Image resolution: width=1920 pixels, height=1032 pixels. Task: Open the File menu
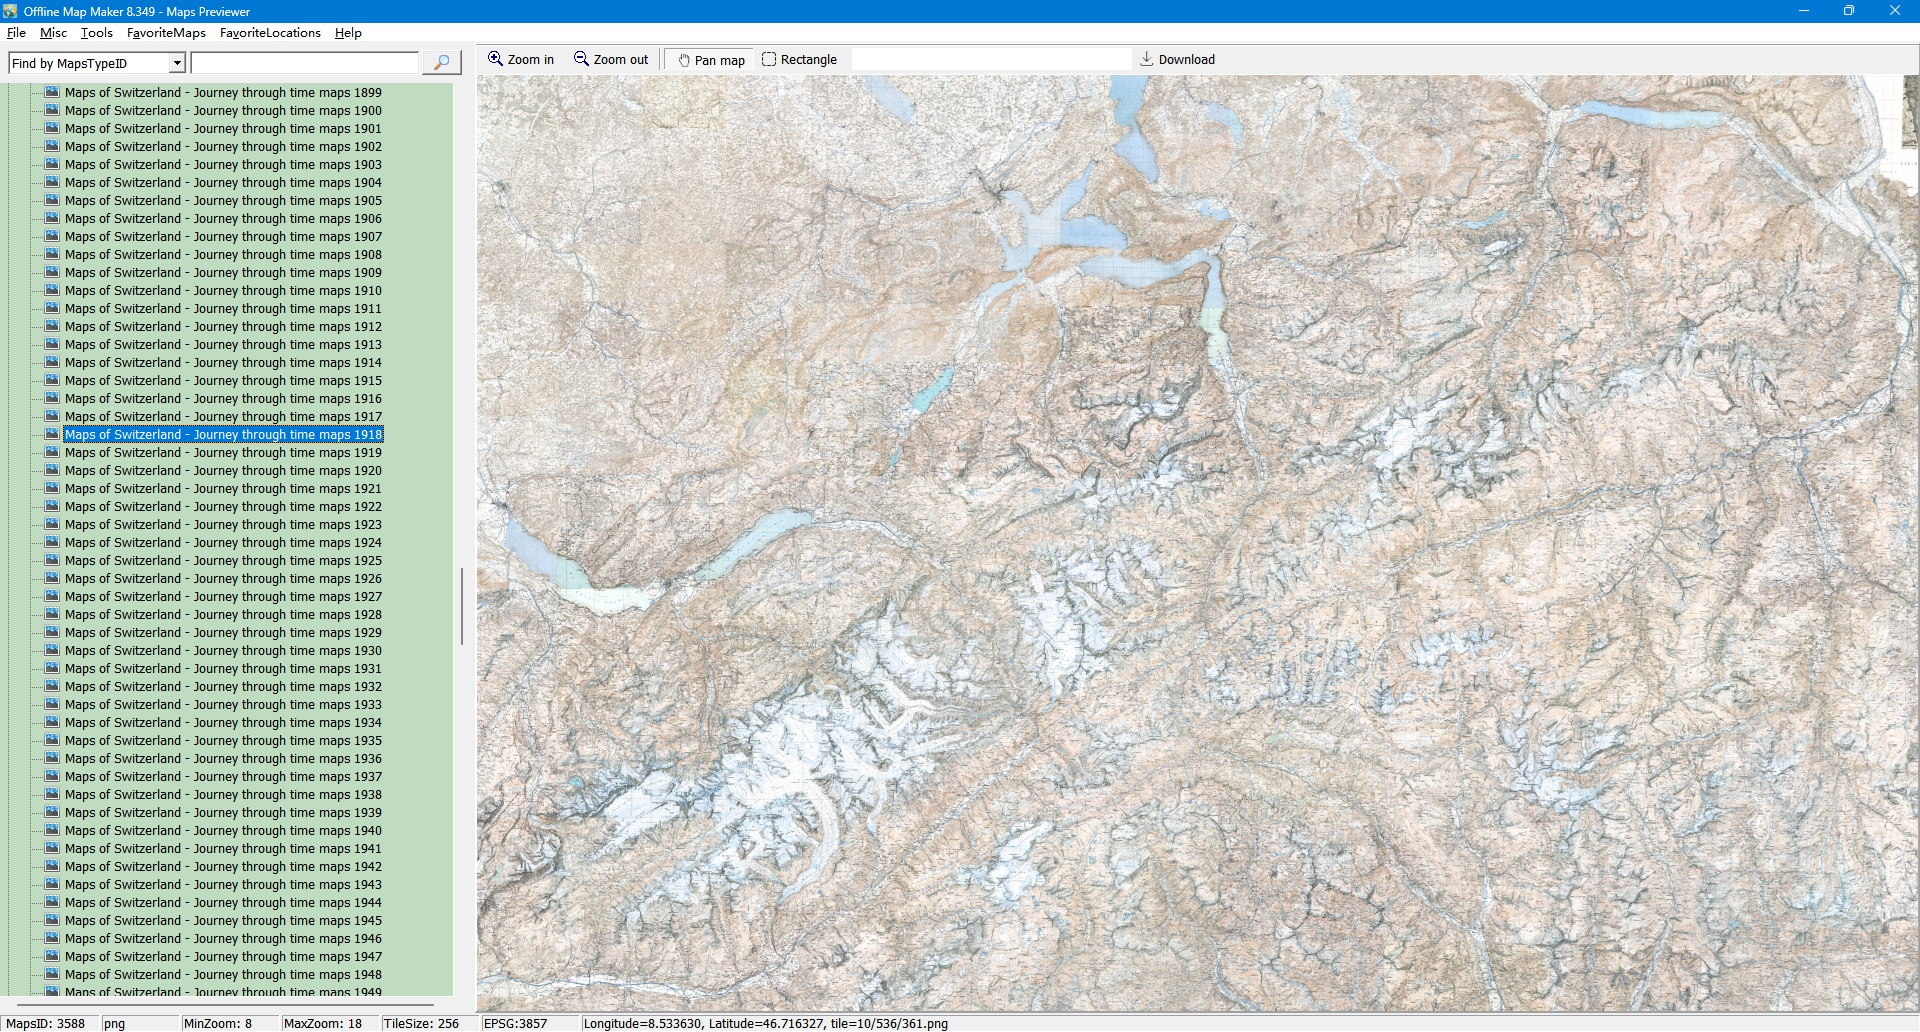pos(16,33)
